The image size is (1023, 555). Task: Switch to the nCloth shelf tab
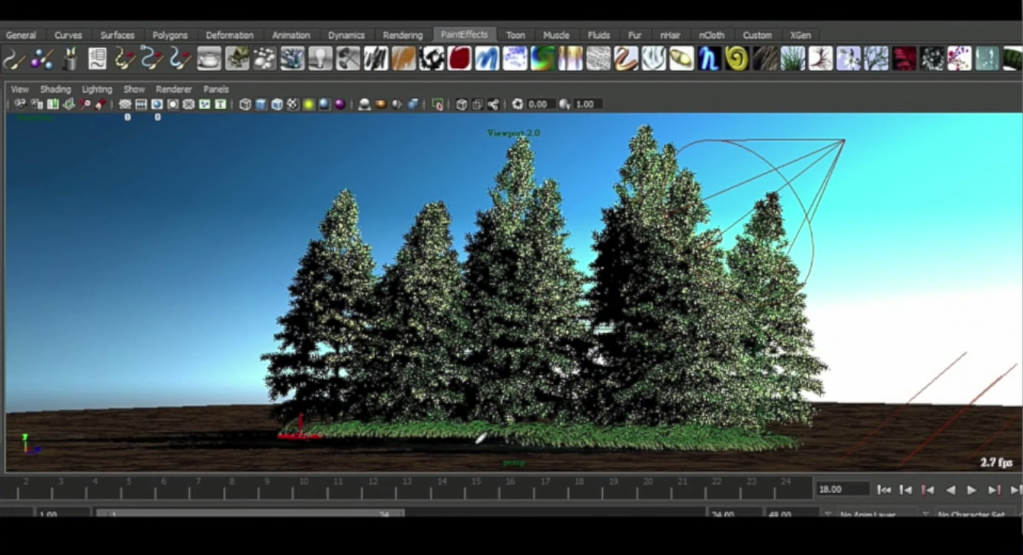coord(711,35)
